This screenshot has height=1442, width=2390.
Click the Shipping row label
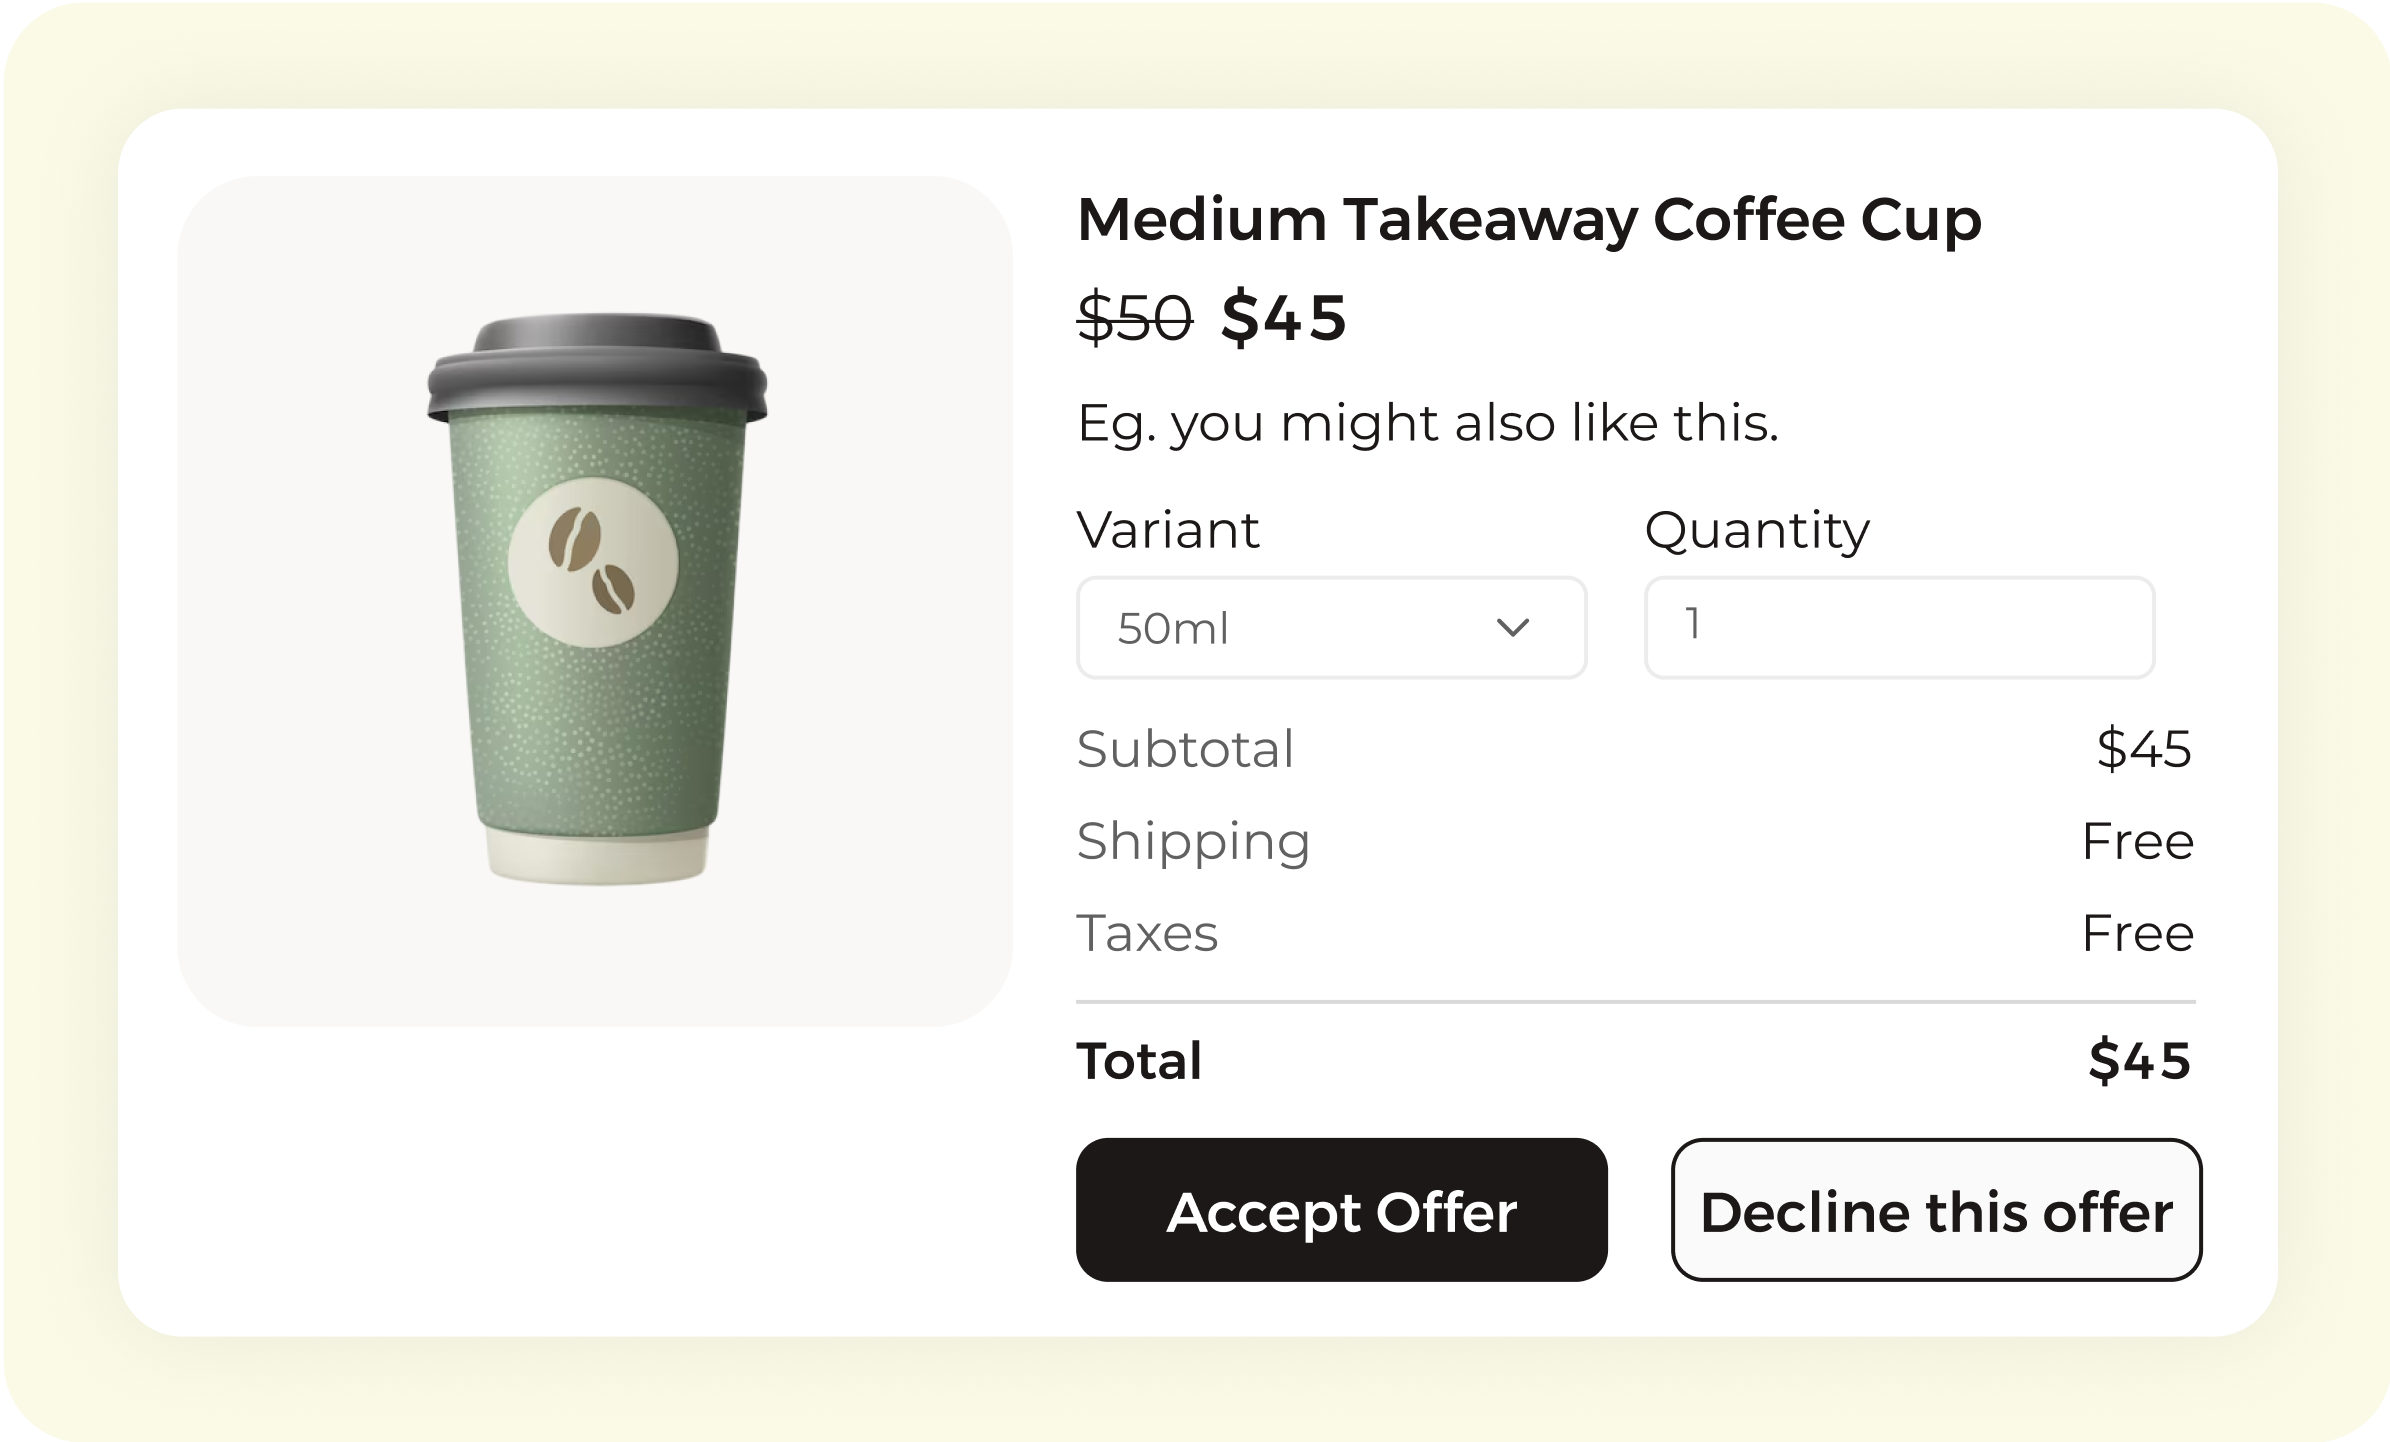[x=1193, y=841]
